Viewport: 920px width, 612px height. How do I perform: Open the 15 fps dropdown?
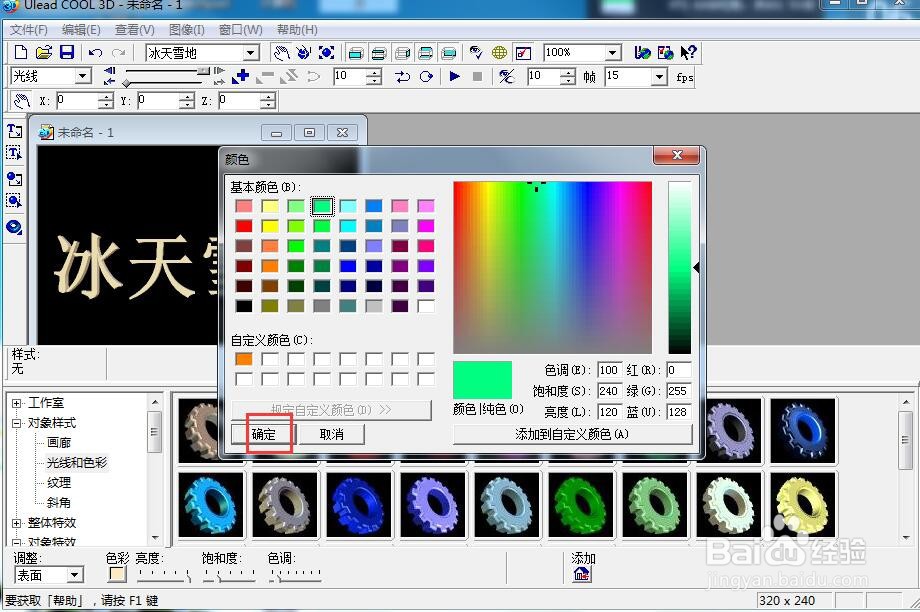(659, 76)
